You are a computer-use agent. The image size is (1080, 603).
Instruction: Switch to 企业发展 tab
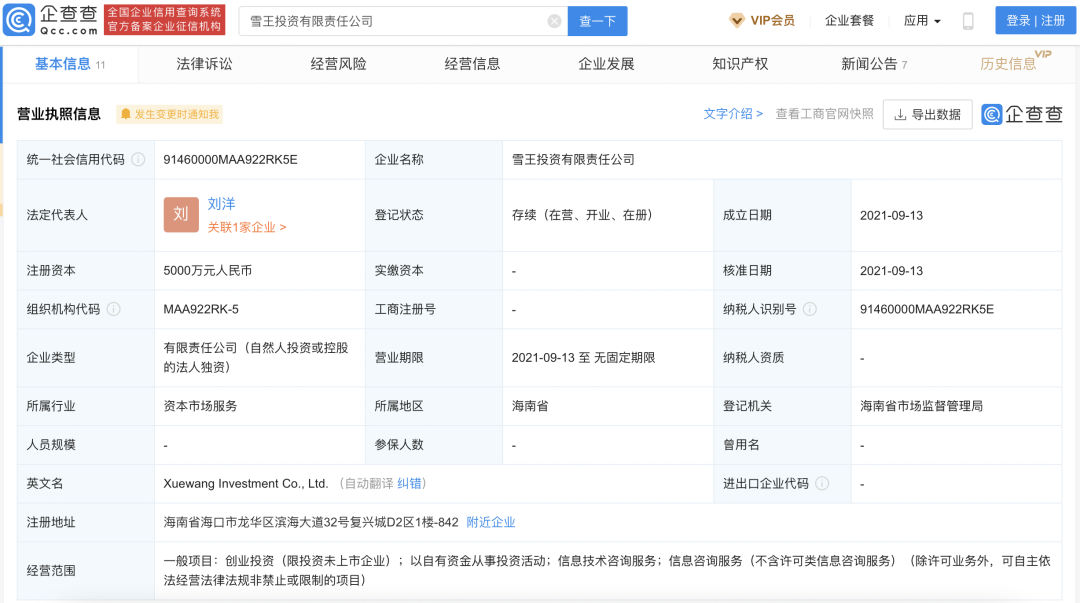[606, 64]
